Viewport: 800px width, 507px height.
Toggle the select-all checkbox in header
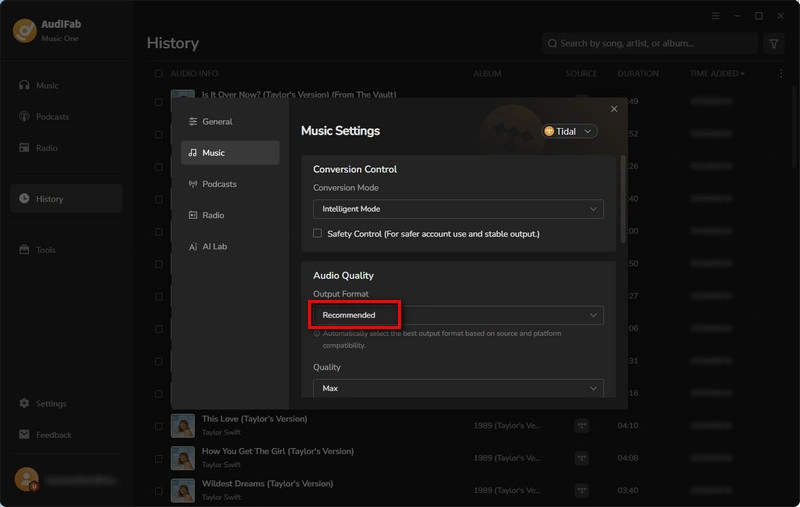tap(159, 73)
